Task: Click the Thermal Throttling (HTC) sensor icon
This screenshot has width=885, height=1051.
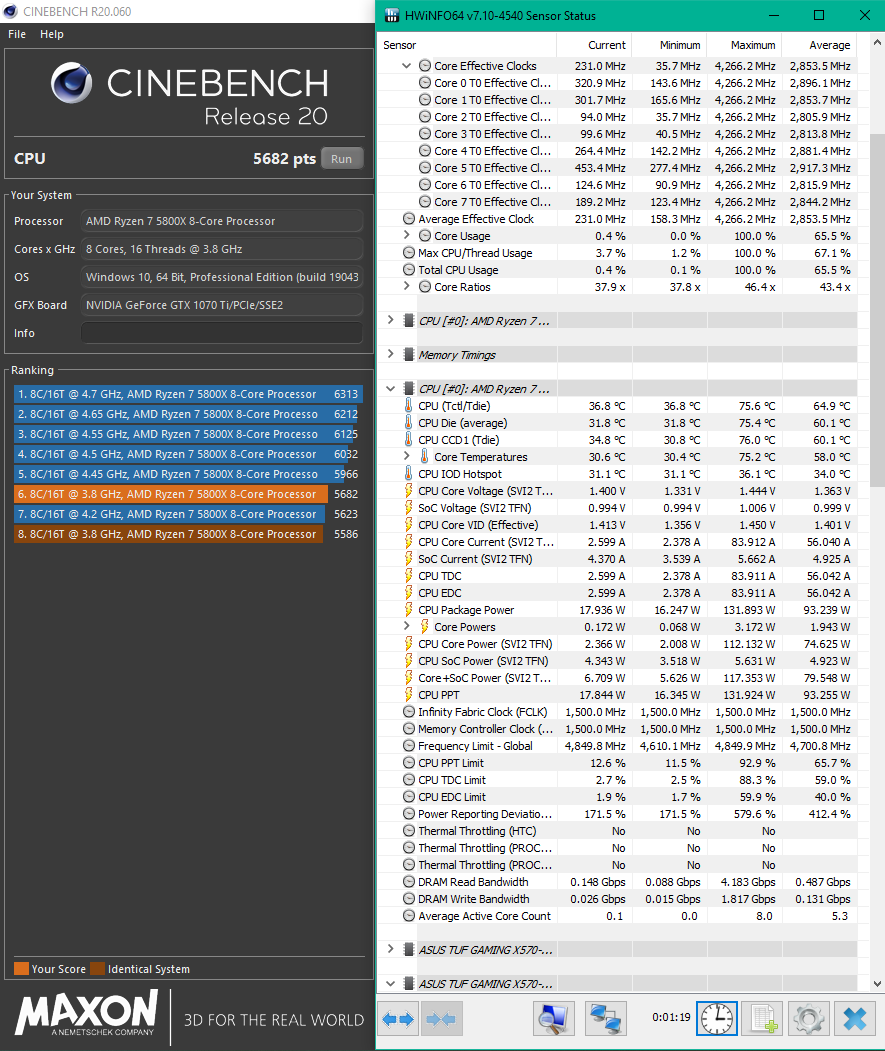Action: (x=408, y=830)
